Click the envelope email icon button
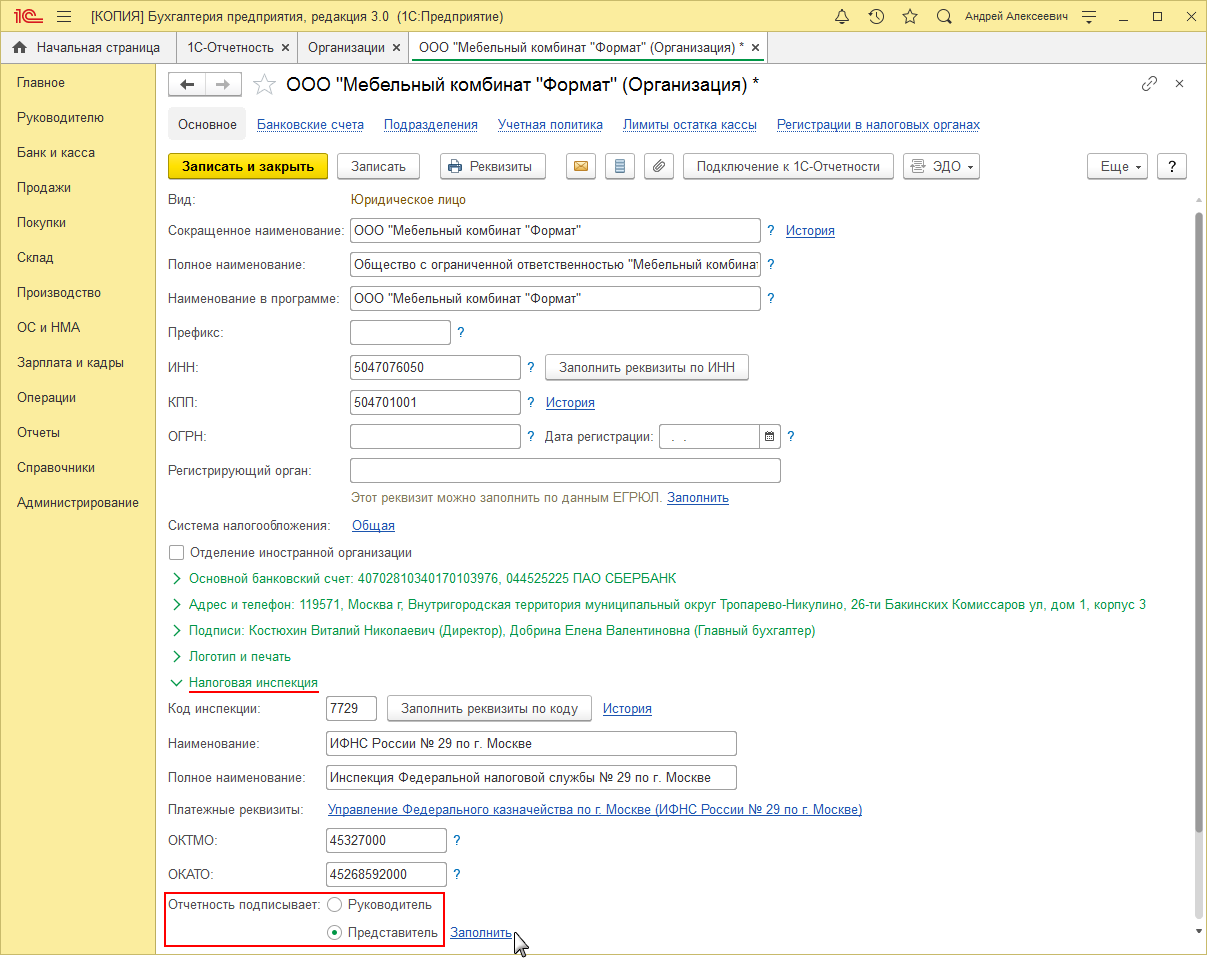Screen dimensions: 1207x958 [x=582, y=167]
